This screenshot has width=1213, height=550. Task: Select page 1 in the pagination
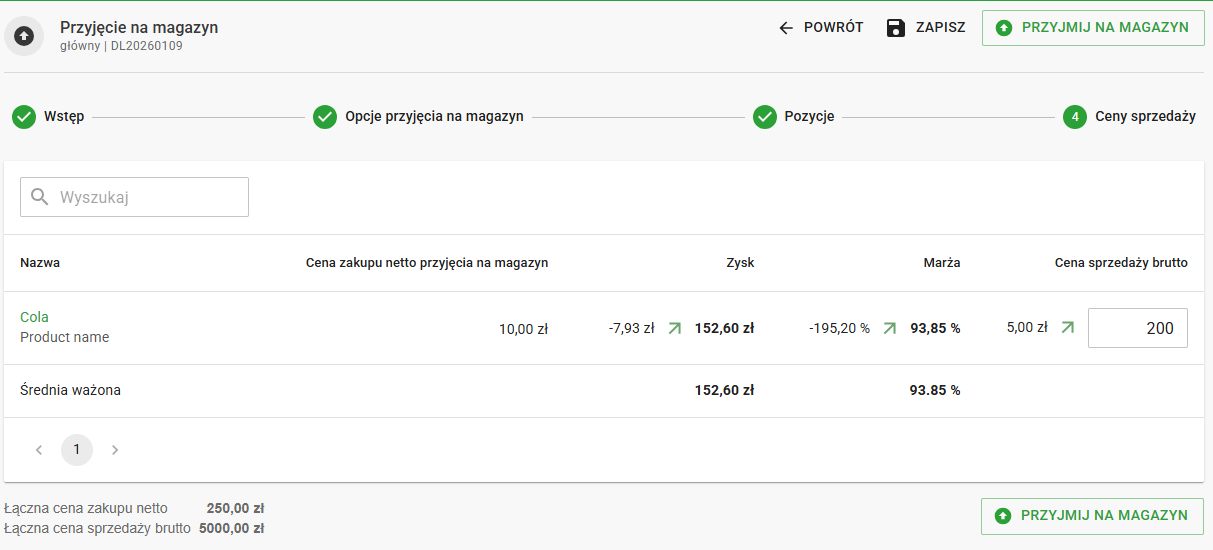click(x=77, y=450)
